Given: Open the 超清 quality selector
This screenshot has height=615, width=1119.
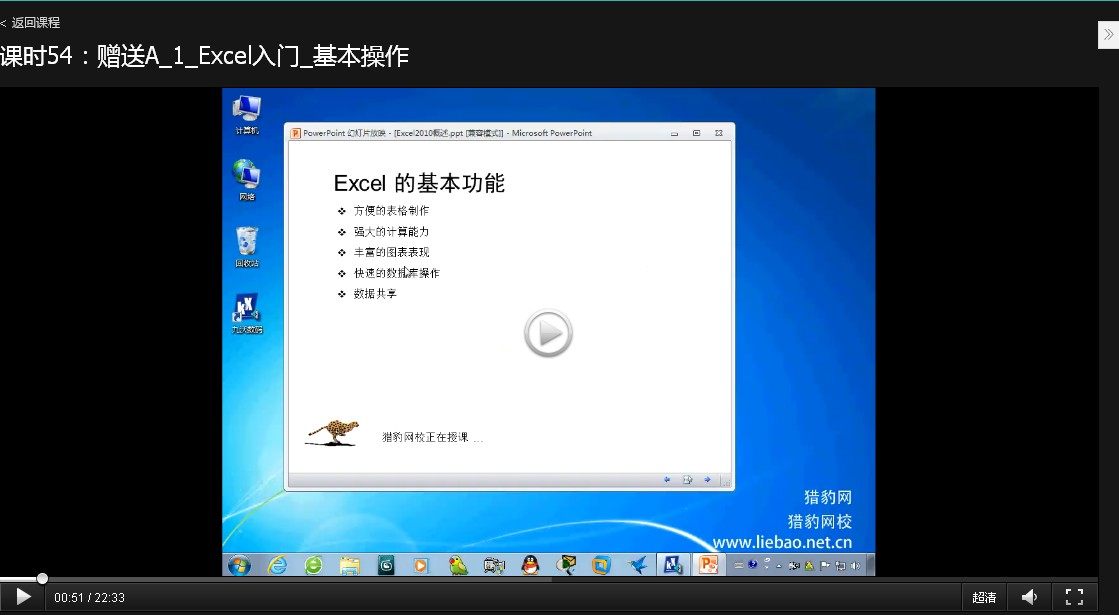Looking at the screenshot, I should coord(984,597).
